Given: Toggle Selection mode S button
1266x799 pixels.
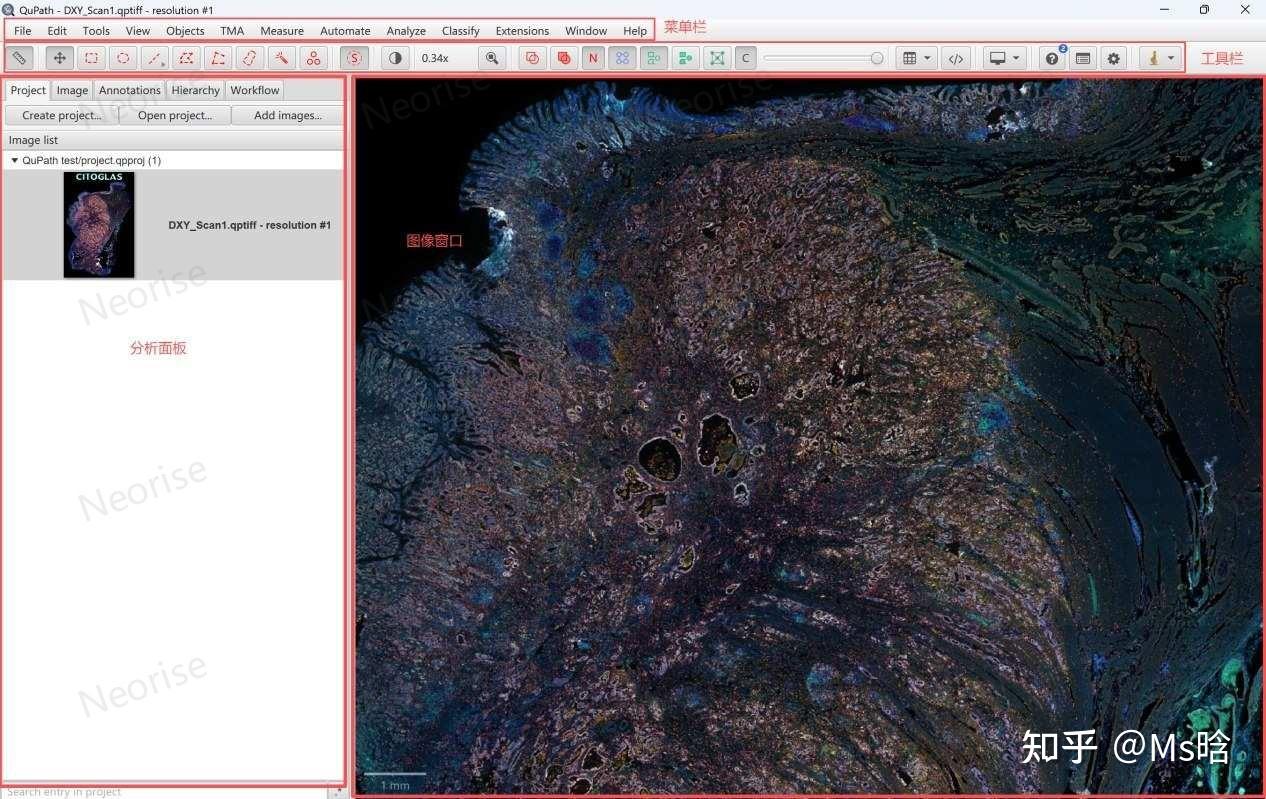Looking at the screenshot, I should 354,58.
